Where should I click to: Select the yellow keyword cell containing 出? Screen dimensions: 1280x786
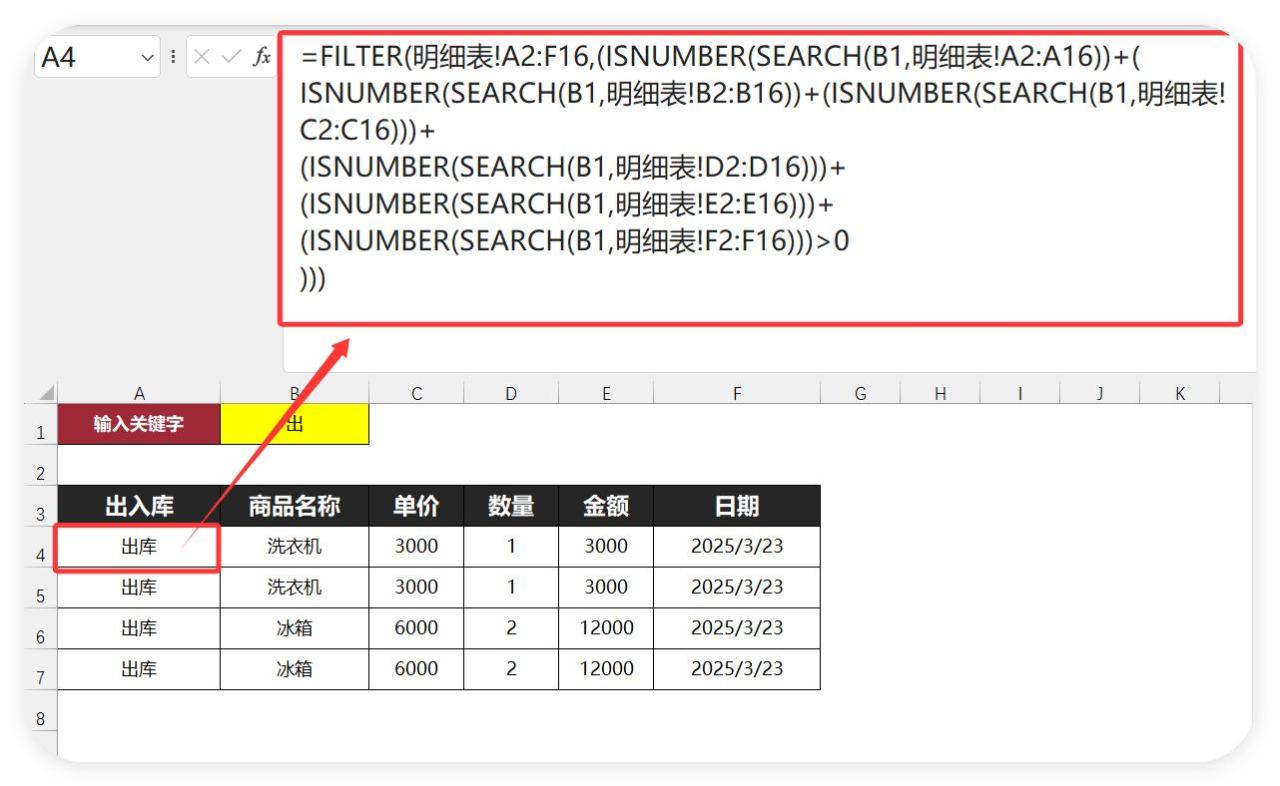295,425
